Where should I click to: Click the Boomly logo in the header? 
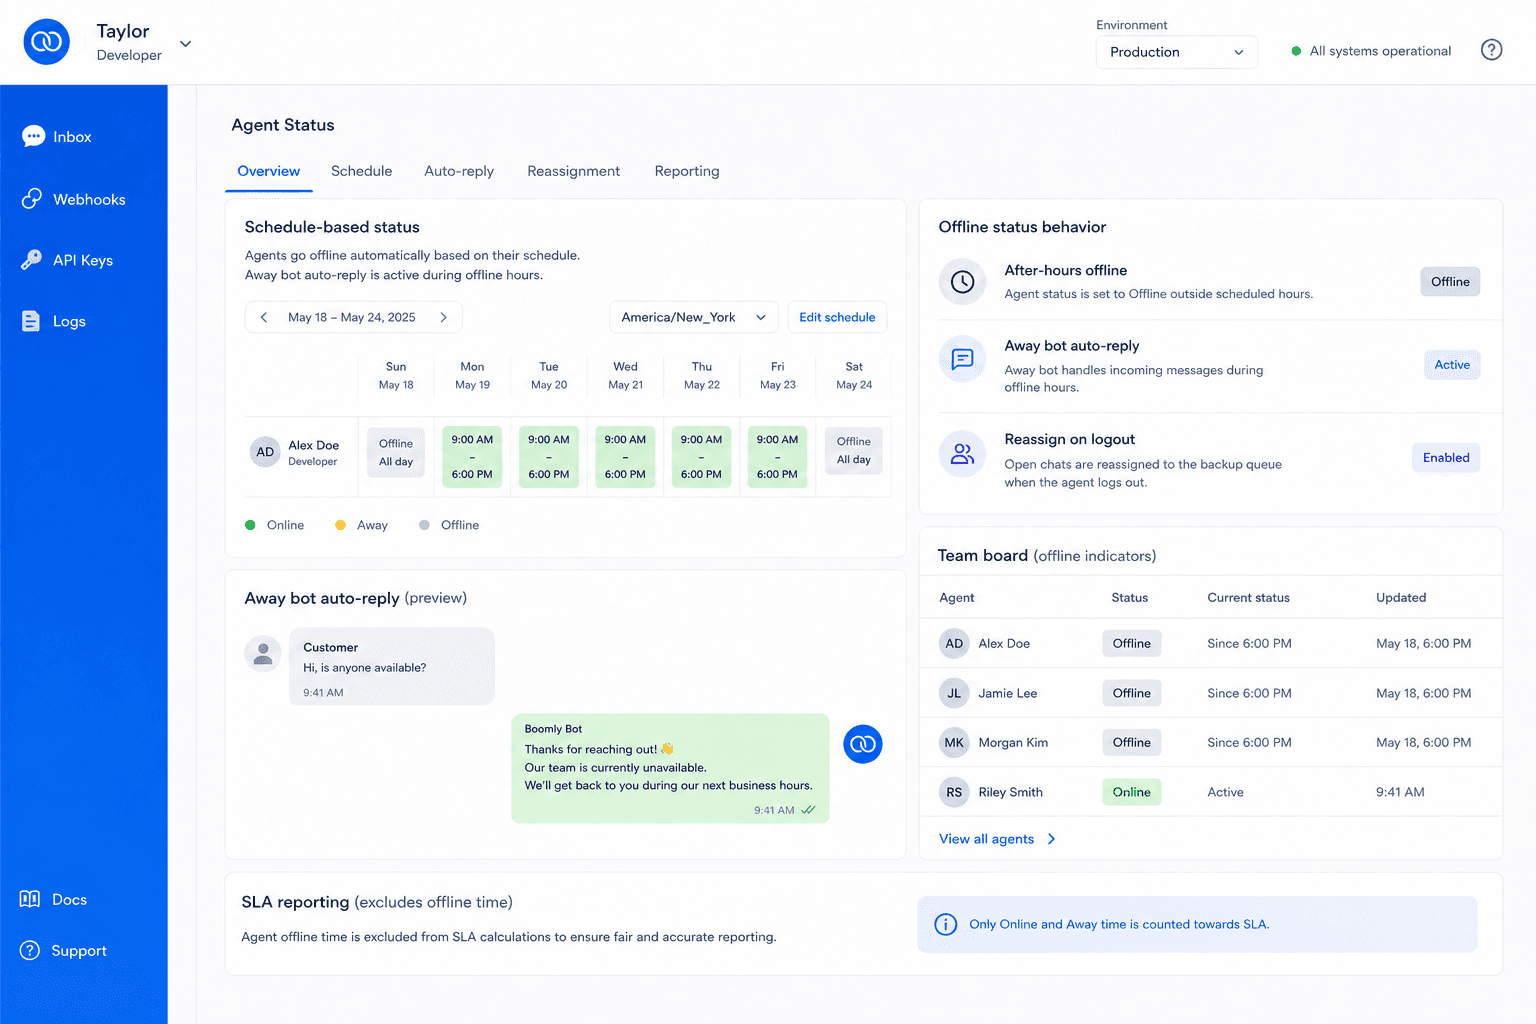pyautogui.click(x=47, y=42)
